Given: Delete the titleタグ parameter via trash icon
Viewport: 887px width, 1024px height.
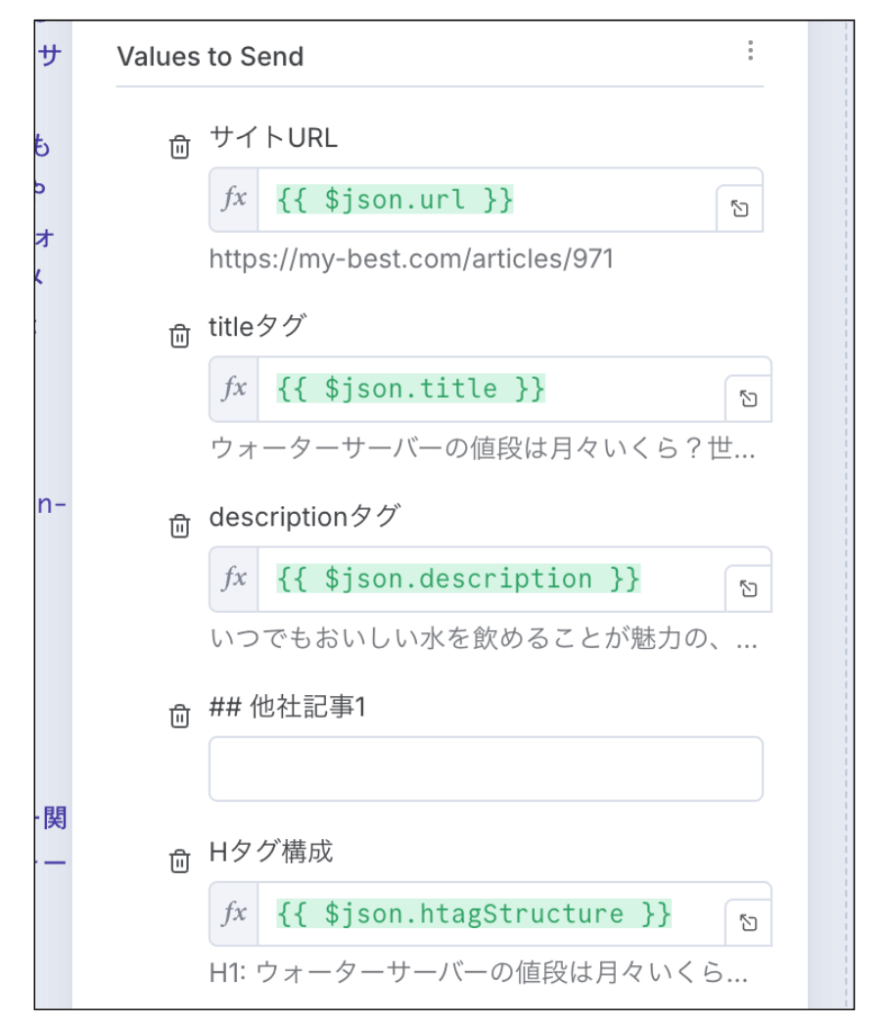Looking at the screenshot, I should [179, 337].
